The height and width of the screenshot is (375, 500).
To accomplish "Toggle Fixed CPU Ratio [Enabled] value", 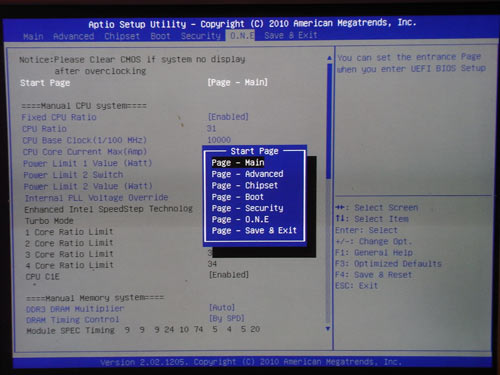I will point(228,117).
